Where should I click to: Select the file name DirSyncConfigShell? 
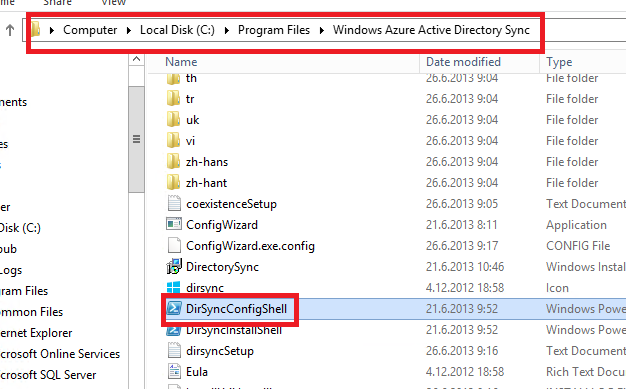[x=236, y=309]
